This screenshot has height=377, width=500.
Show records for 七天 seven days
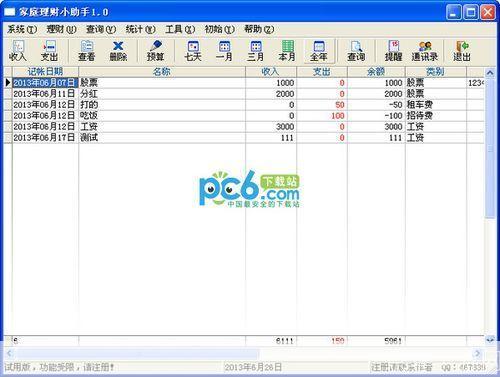(193, 51)
